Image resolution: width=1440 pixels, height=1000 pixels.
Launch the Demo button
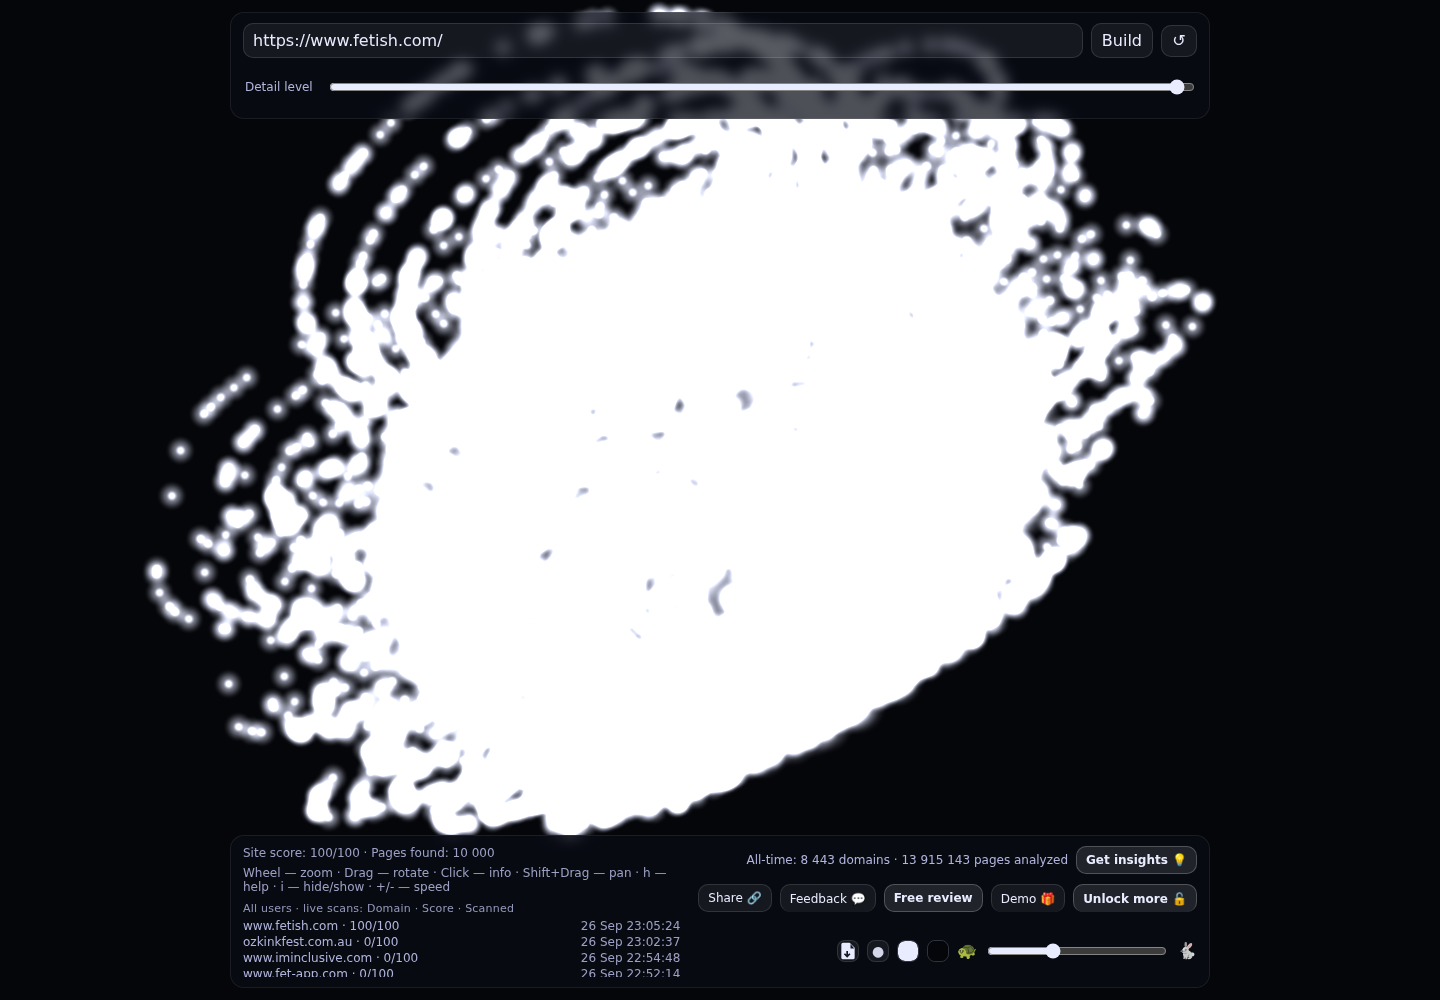pyautogui.click(x=1028, y=898)
